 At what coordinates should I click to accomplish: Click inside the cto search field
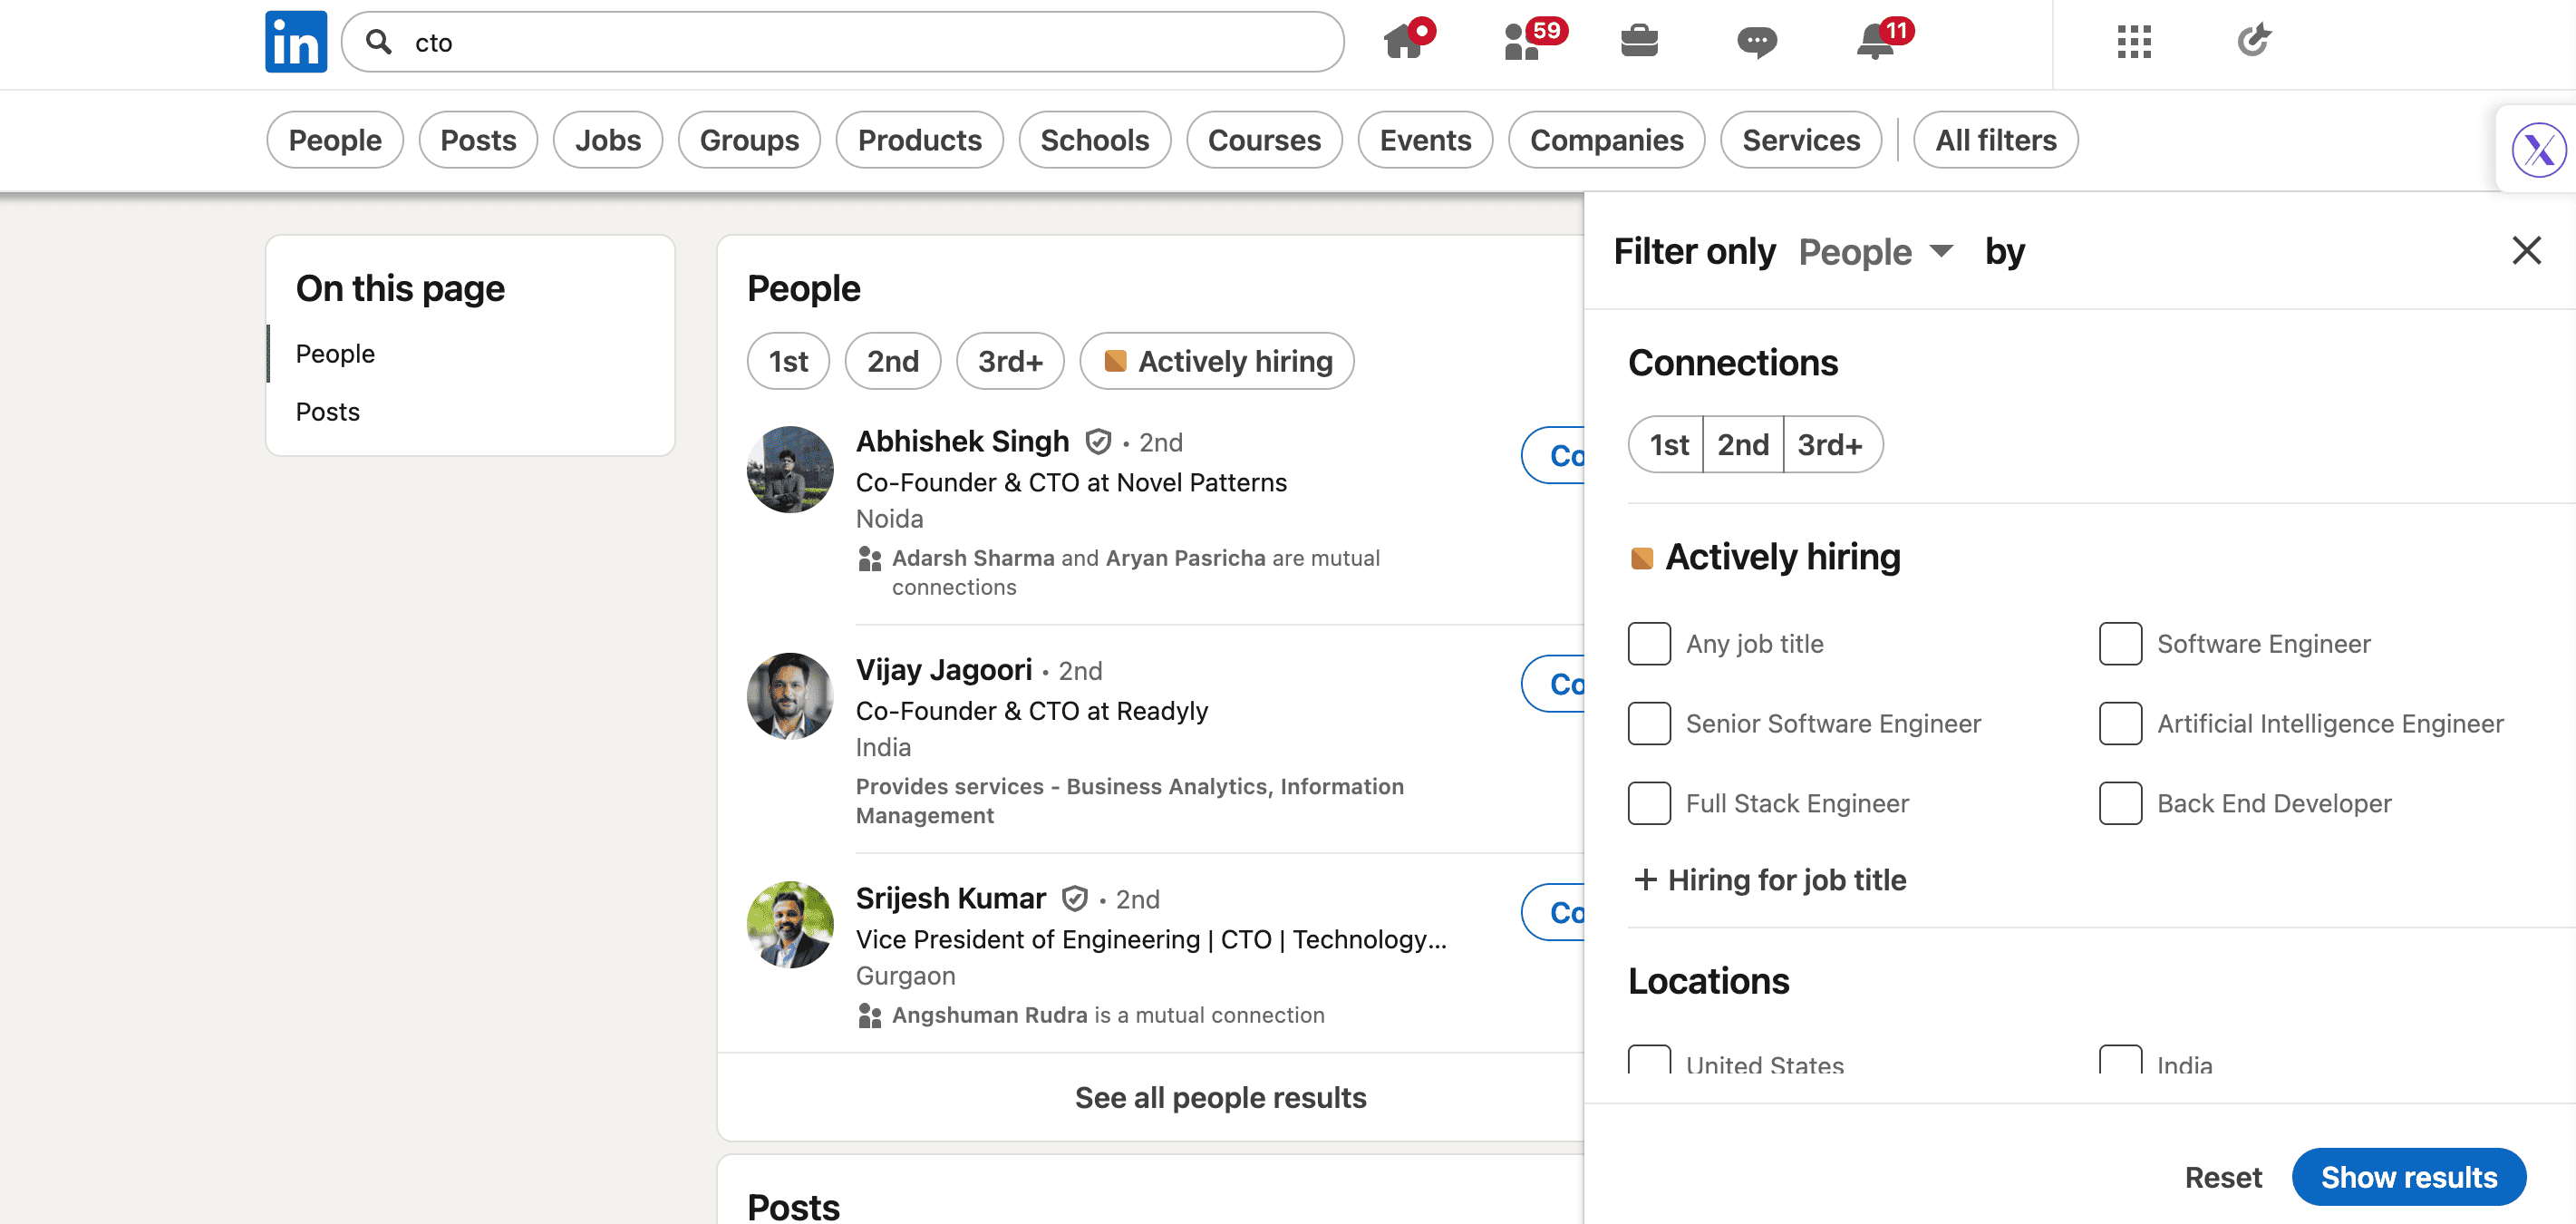point(600,42)
